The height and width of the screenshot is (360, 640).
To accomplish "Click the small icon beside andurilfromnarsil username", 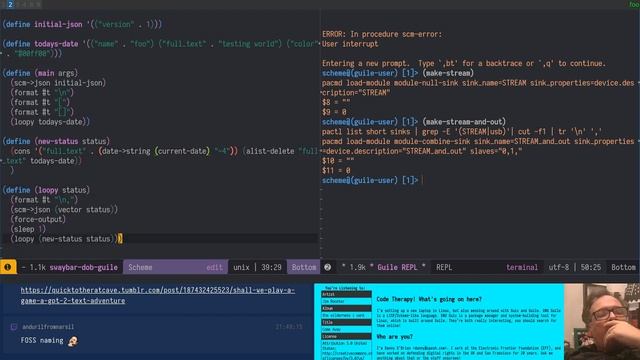I will tap(14, 327).
